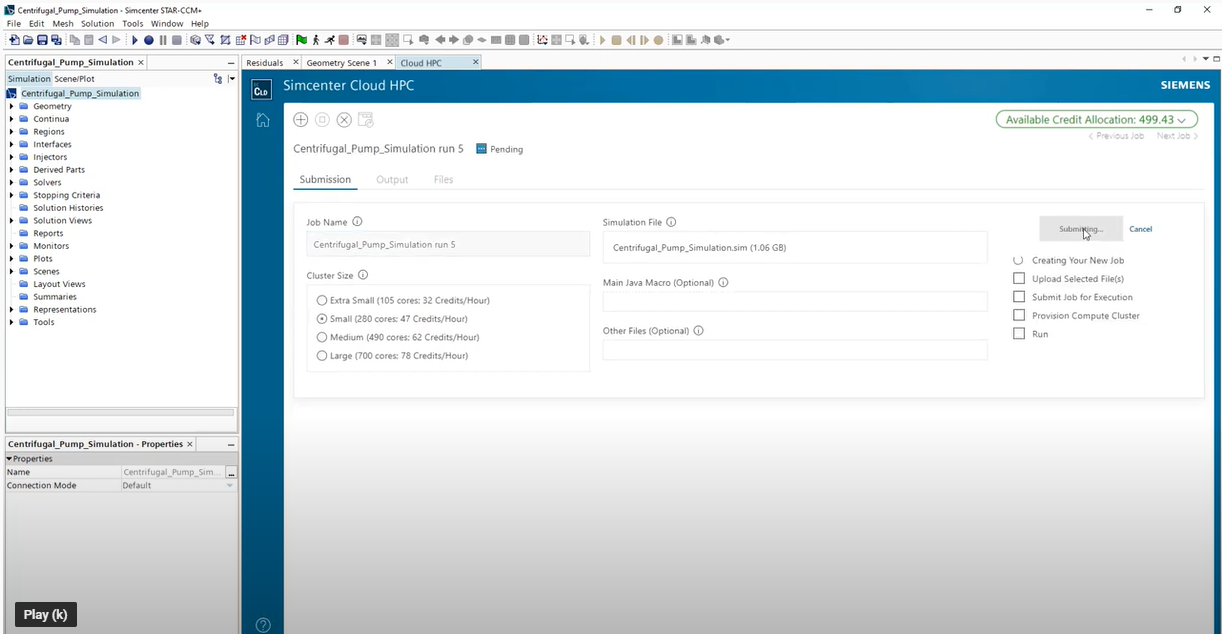Click the home icon in Cloud HPC sidebar
Image resolution: width=1222 pixels, height=634 pixels.
(262, 120)
